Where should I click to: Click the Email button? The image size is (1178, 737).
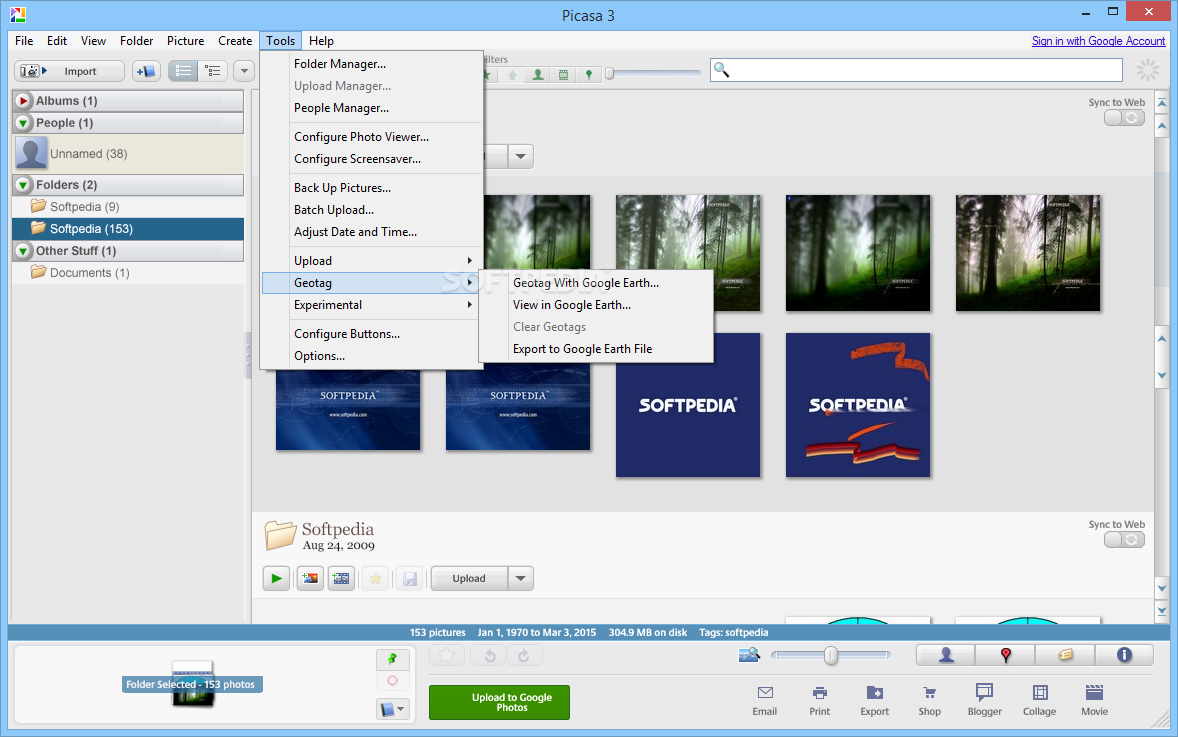(x=765, y=700)
